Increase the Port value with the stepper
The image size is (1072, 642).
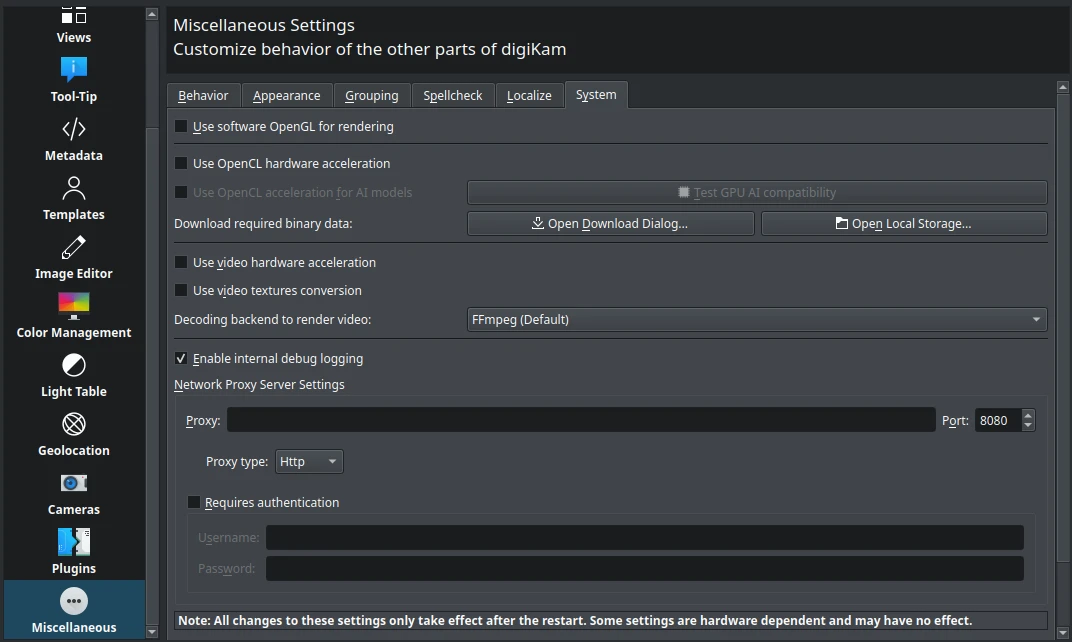tap(1030, 414)
